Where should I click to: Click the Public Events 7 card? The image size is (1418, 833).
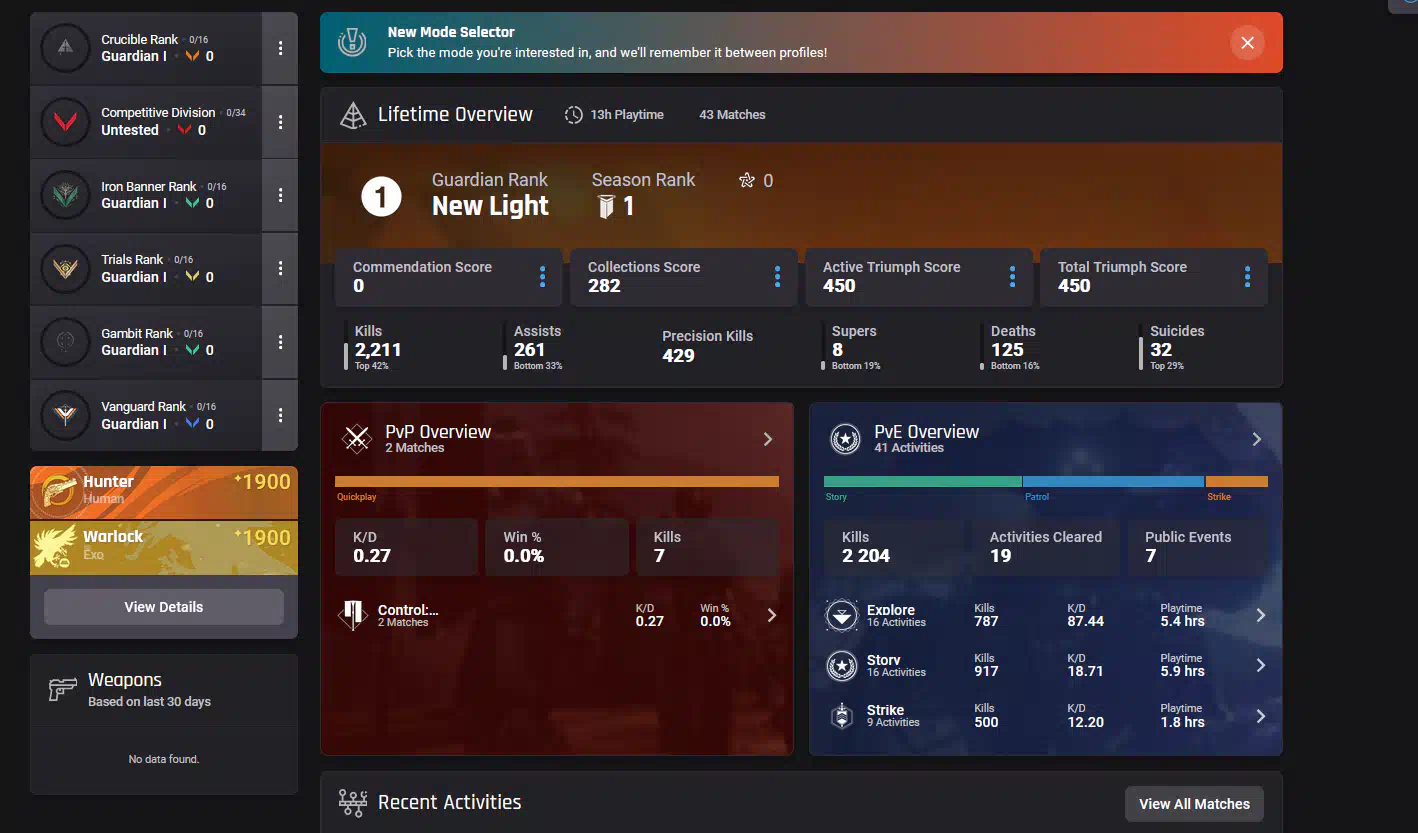point(1198,547)
